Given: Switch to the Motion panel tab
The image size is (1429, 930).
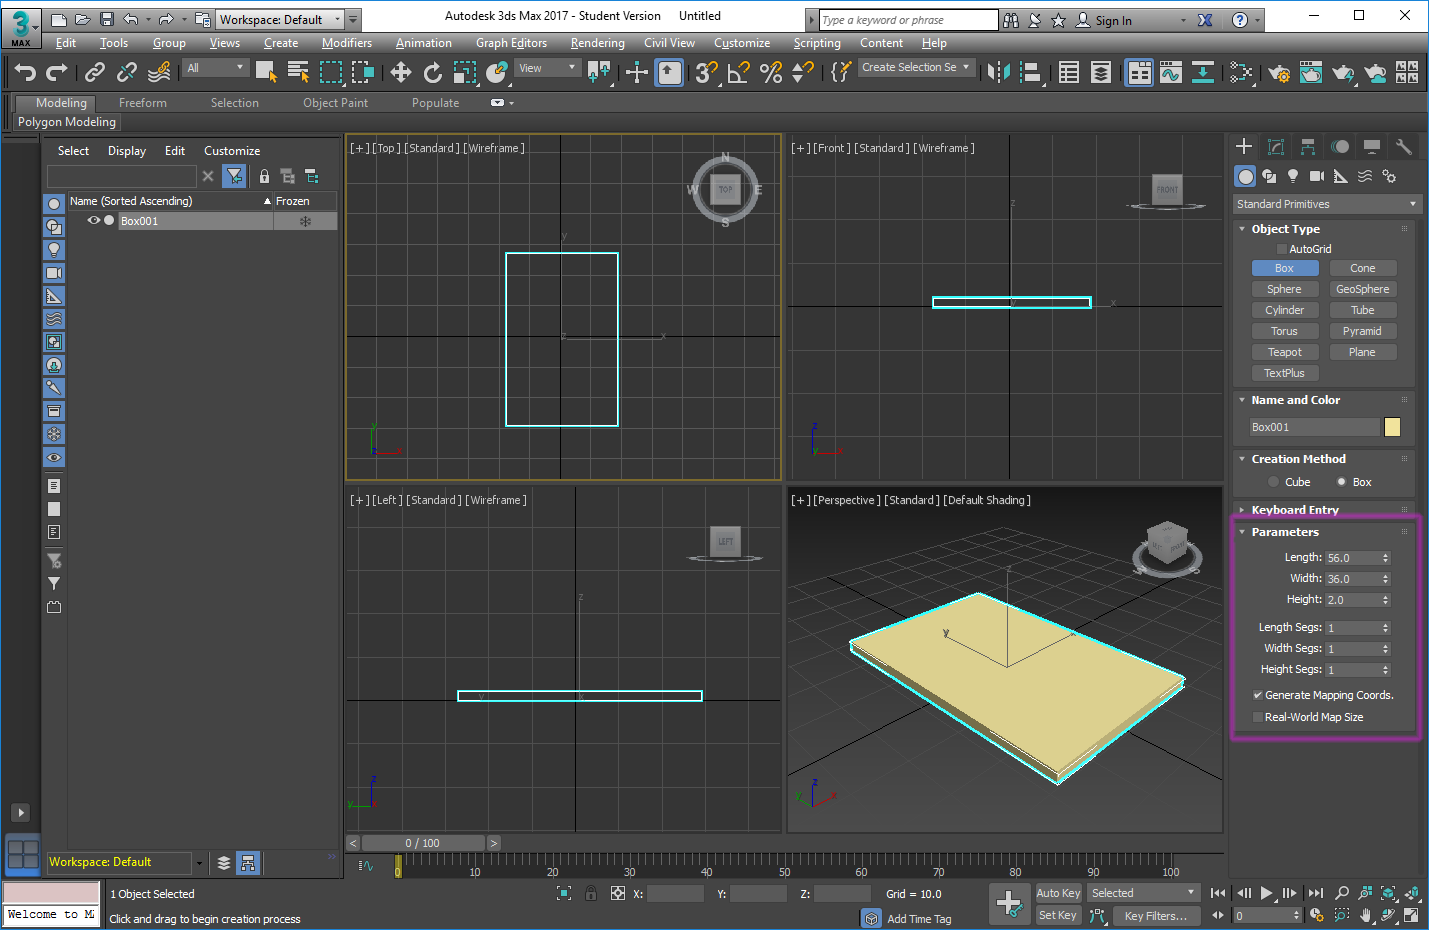Looking at the screenshot, I should click(x=1340, y=147).
